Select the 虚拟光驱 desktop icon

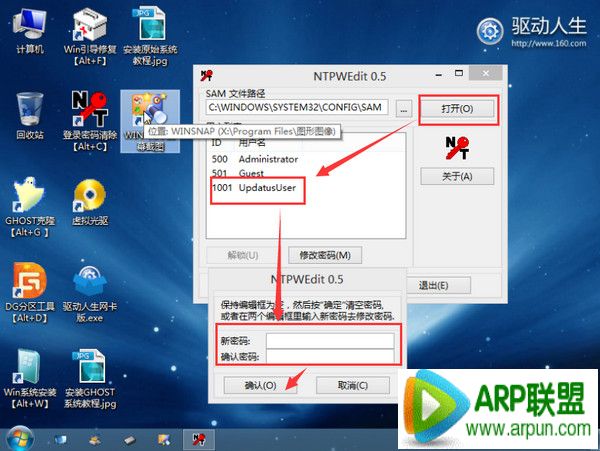click(90, 202)
